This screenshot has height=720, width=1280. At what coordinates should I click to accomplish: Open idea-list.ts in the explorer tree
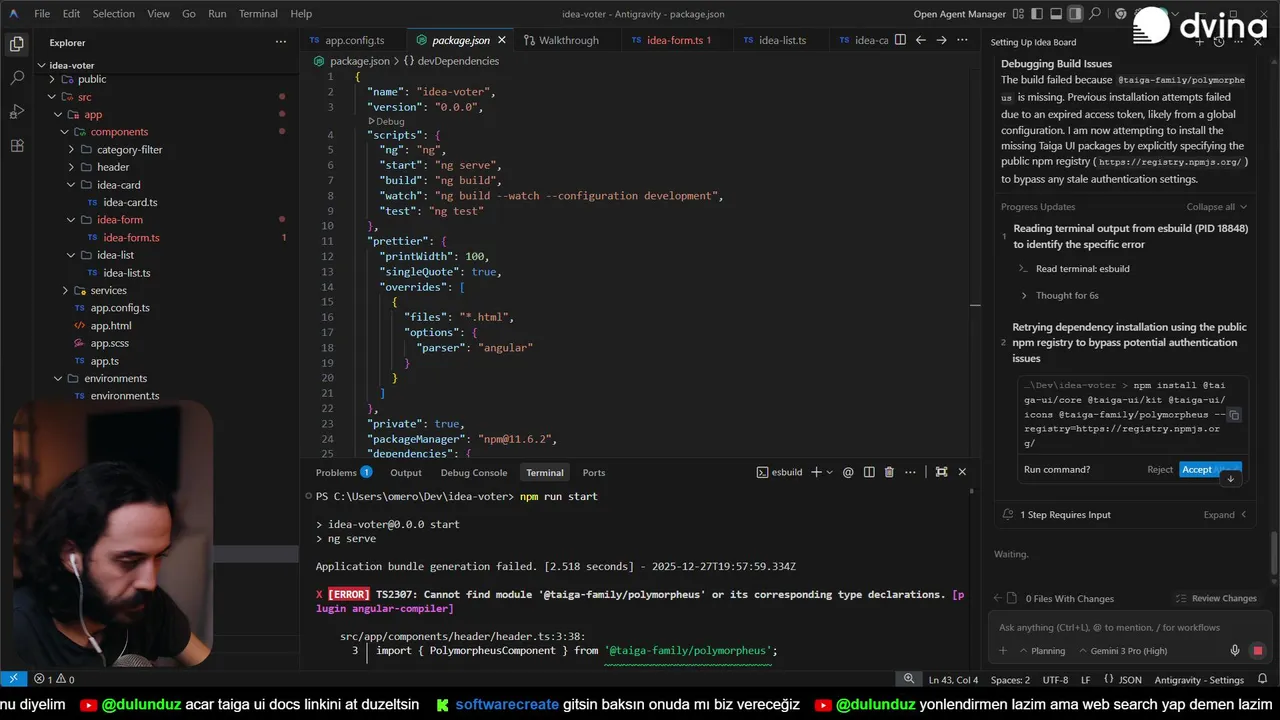pyautogui.click(x=127, y=273)
